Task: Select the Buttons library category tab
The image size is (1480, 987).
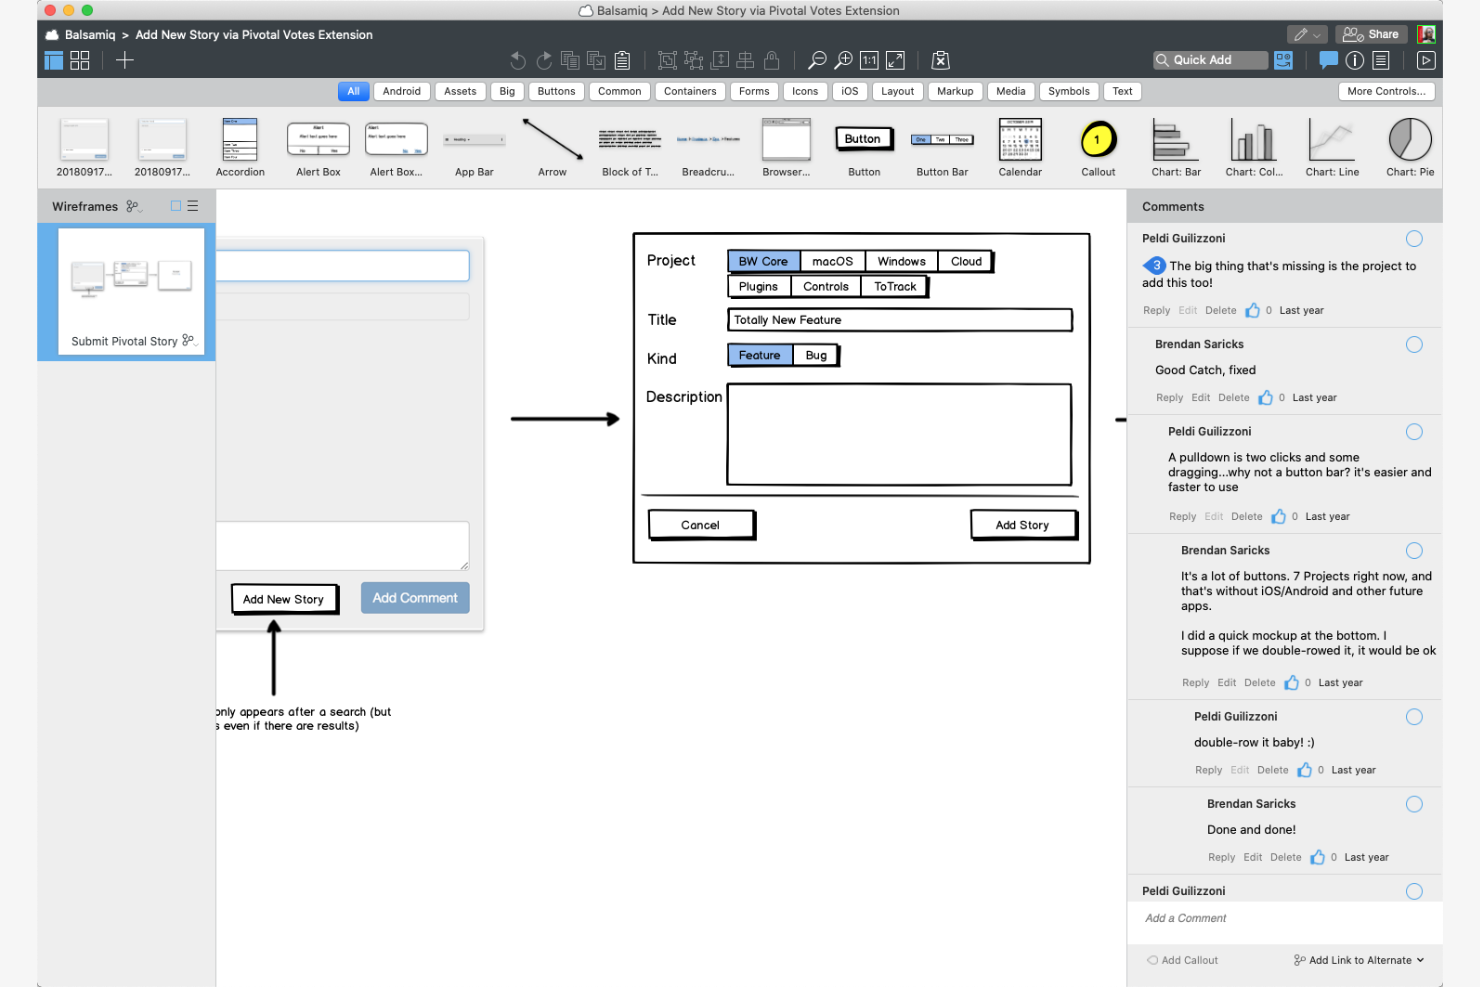Action: coord(556,91)
